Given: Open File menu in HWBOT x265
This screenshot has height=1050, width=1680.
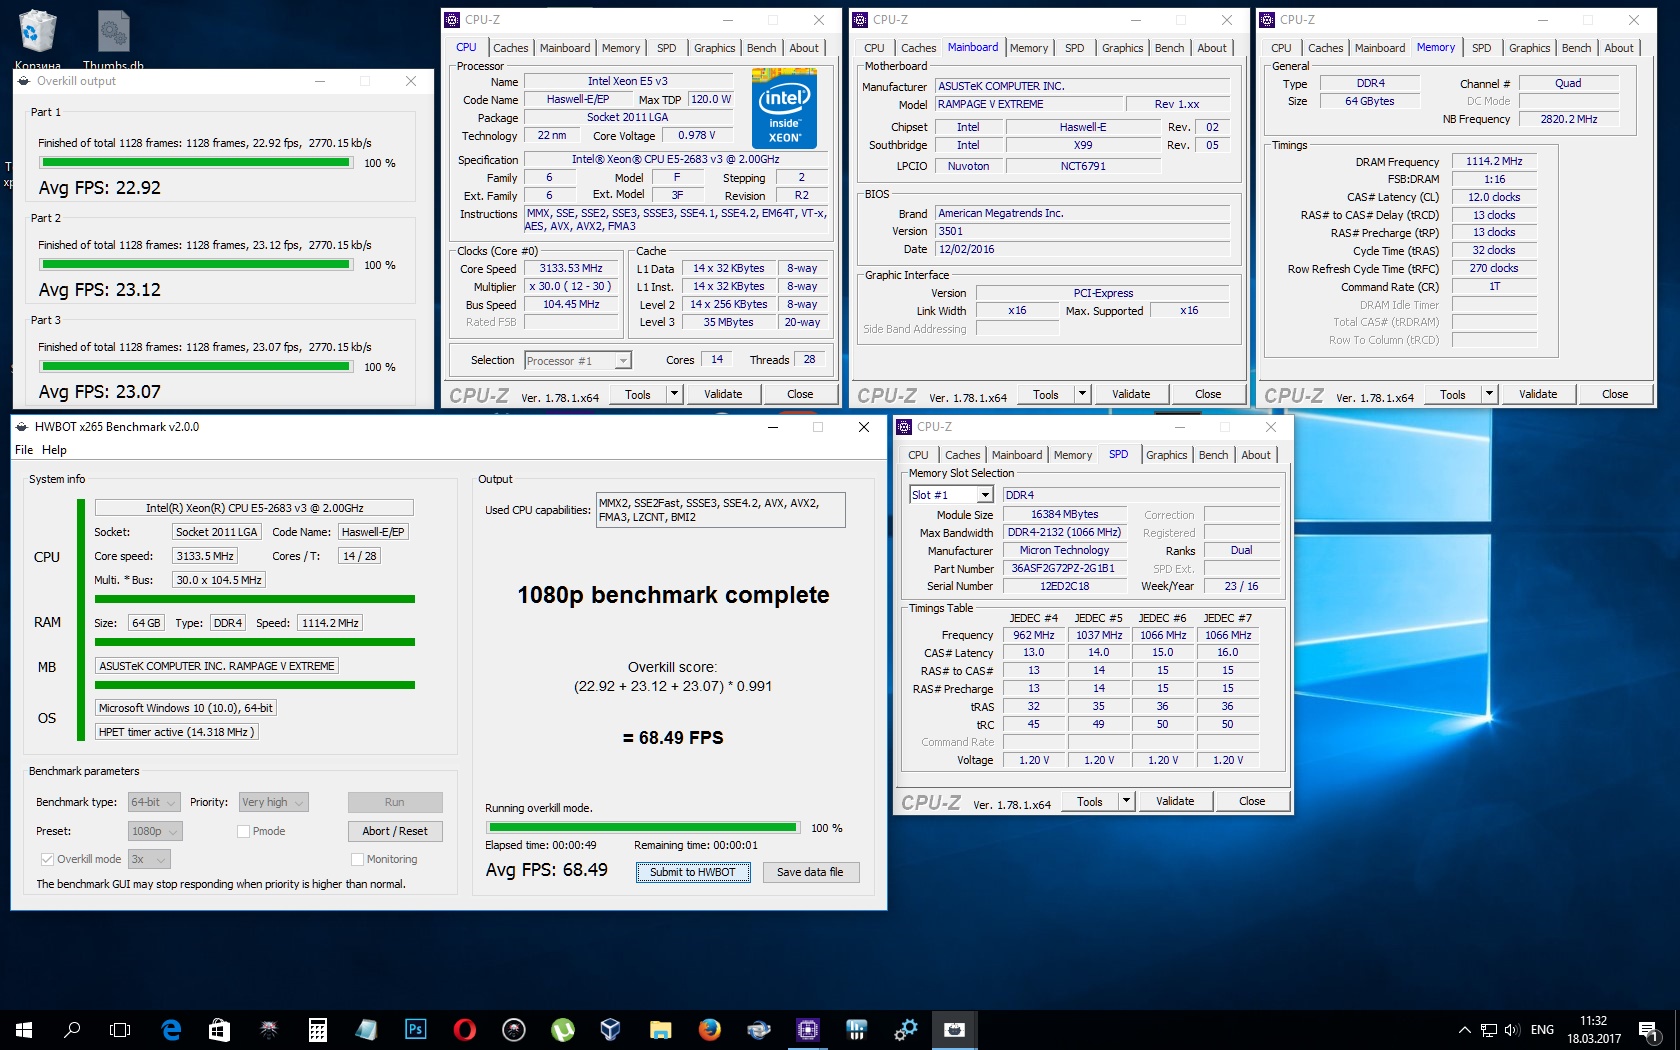Looking at the screenshot, I should point(24,450).
